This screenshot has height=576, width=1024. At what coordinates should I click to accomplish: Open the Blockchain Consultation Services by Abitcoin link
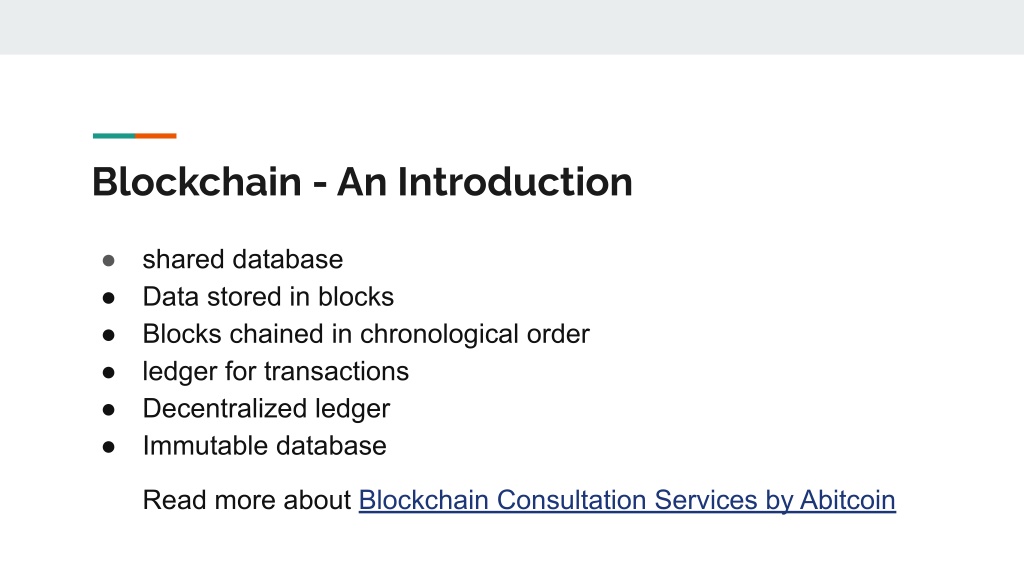627,500
